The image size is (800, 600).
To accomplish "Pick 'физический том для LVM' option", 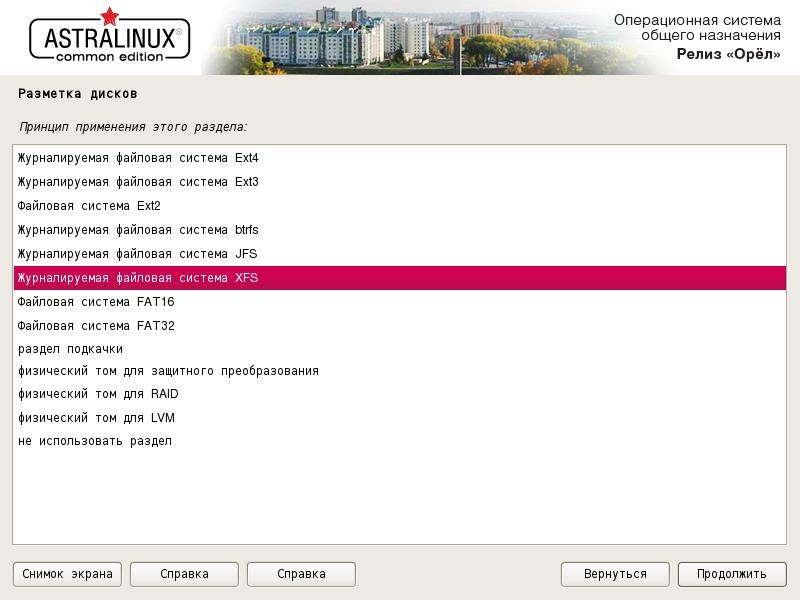I will click(x=96, y=418).
